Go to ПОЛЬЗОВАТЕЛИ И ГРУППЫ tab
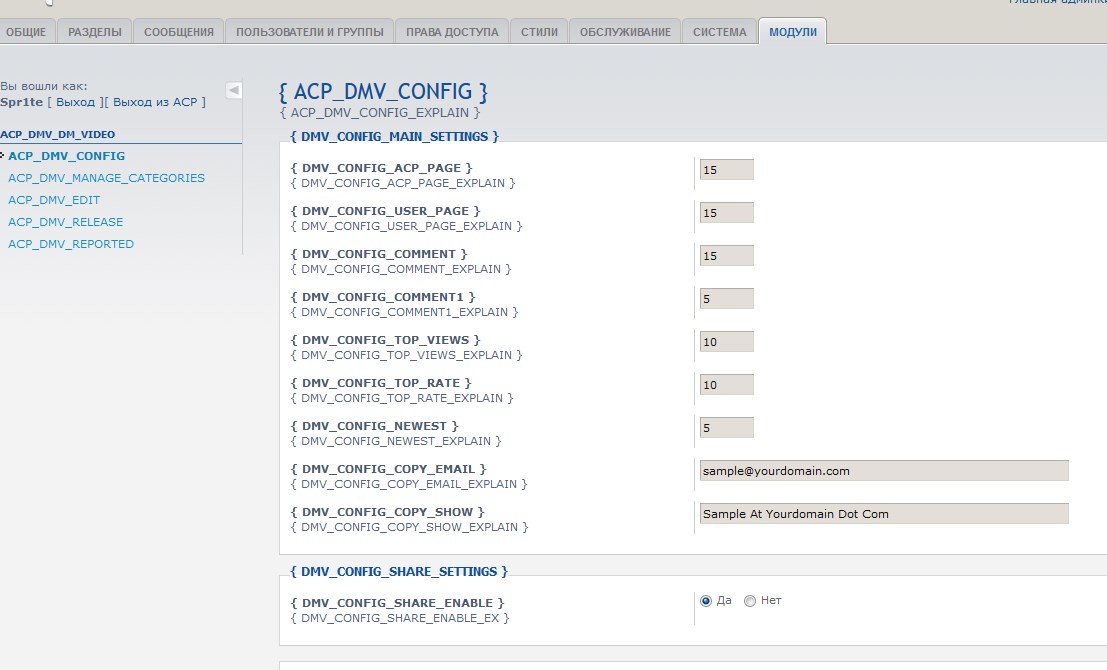The image size is (1107, 670). 309,32
